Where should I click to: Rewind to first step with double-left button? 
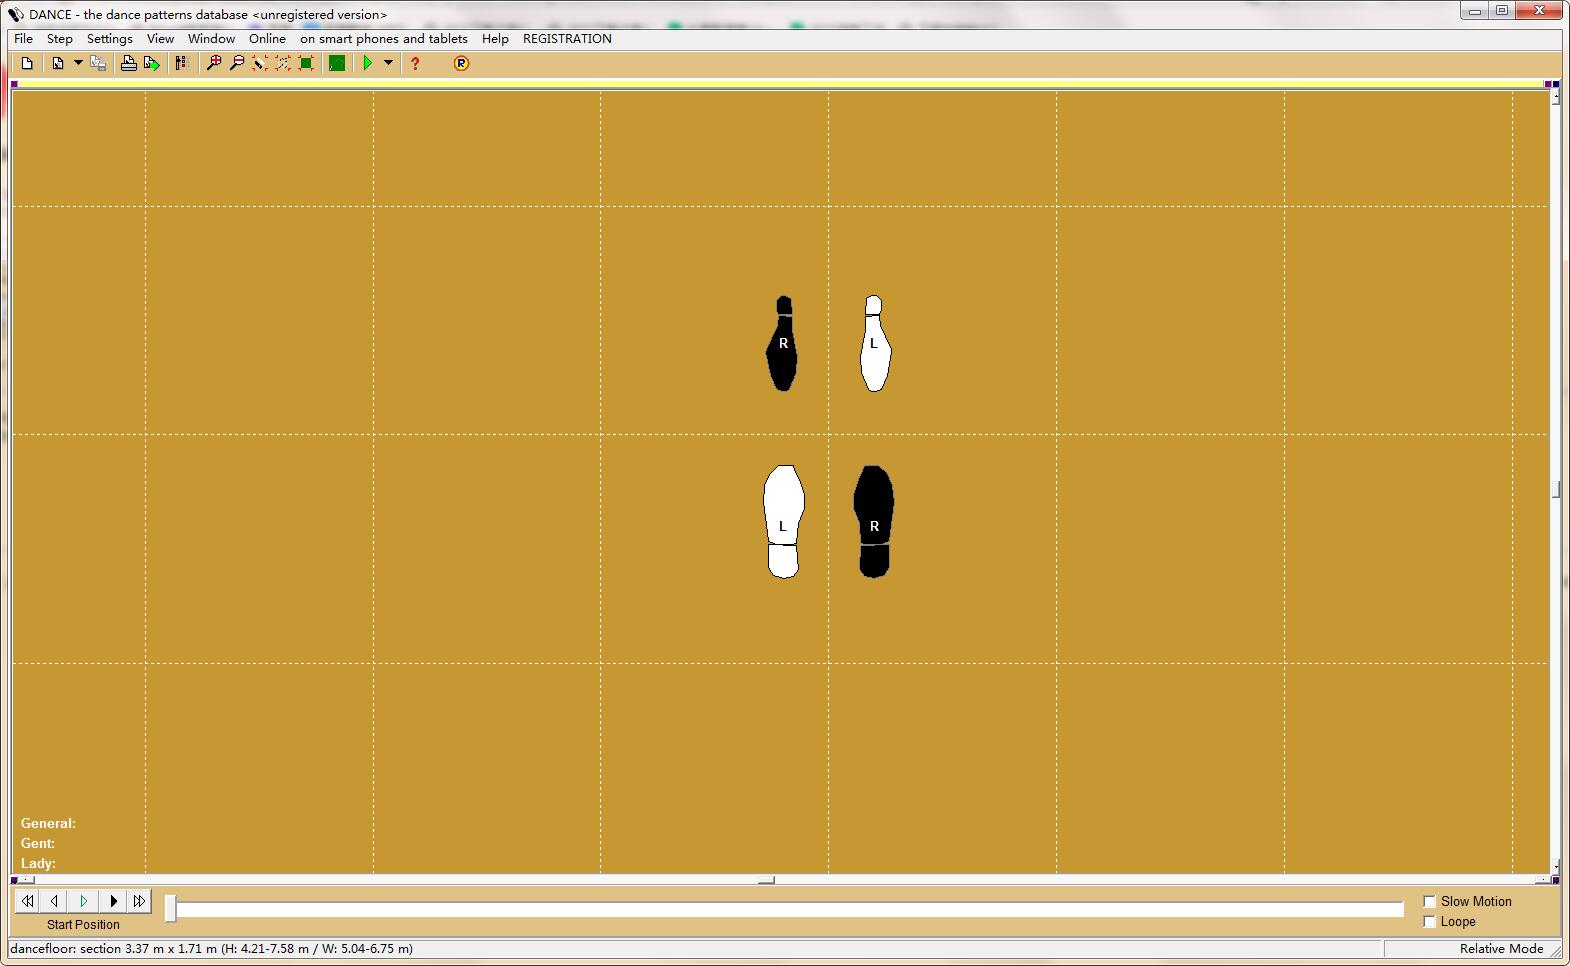pos(27,901)
